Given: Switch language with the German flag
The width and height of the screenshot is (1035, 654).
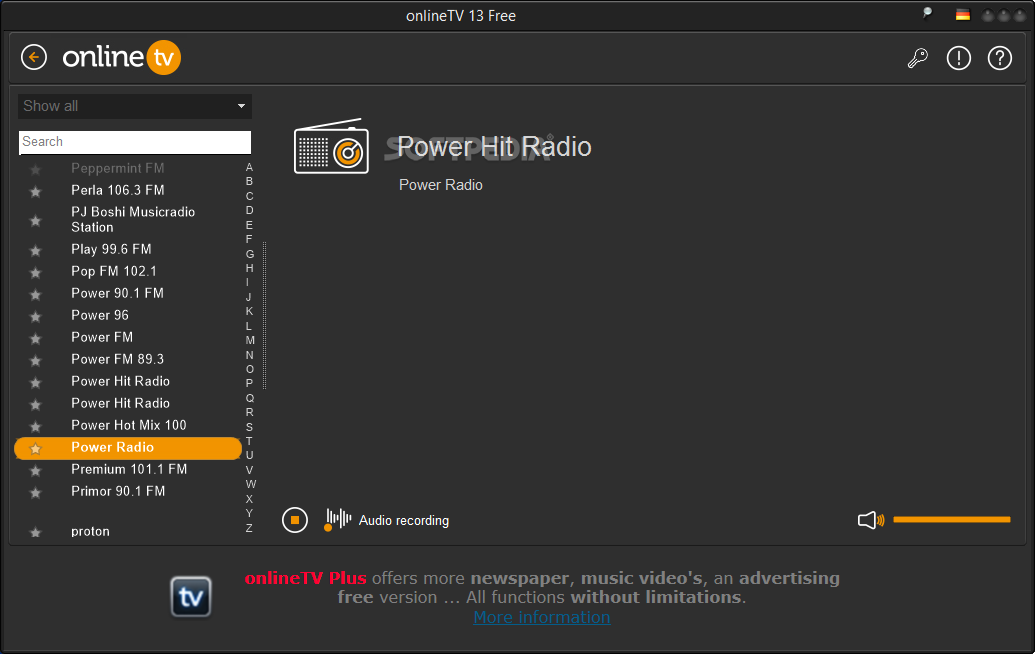Looking at the screenshot, I should point(963,15).
